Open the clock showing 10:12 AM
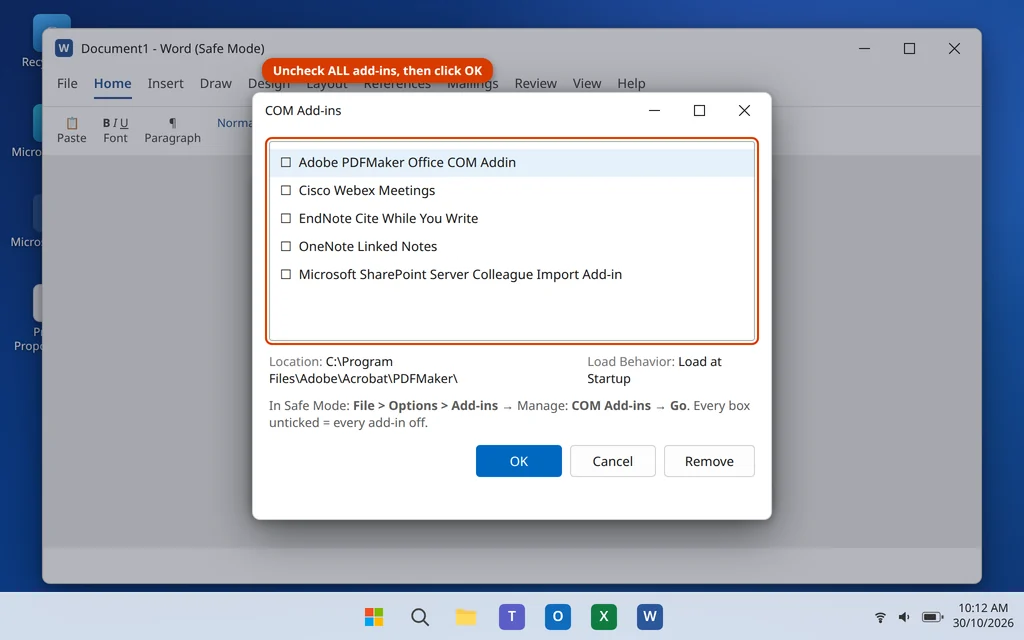The height and width of the screenshot is (640, 1024). click(983, 615)
